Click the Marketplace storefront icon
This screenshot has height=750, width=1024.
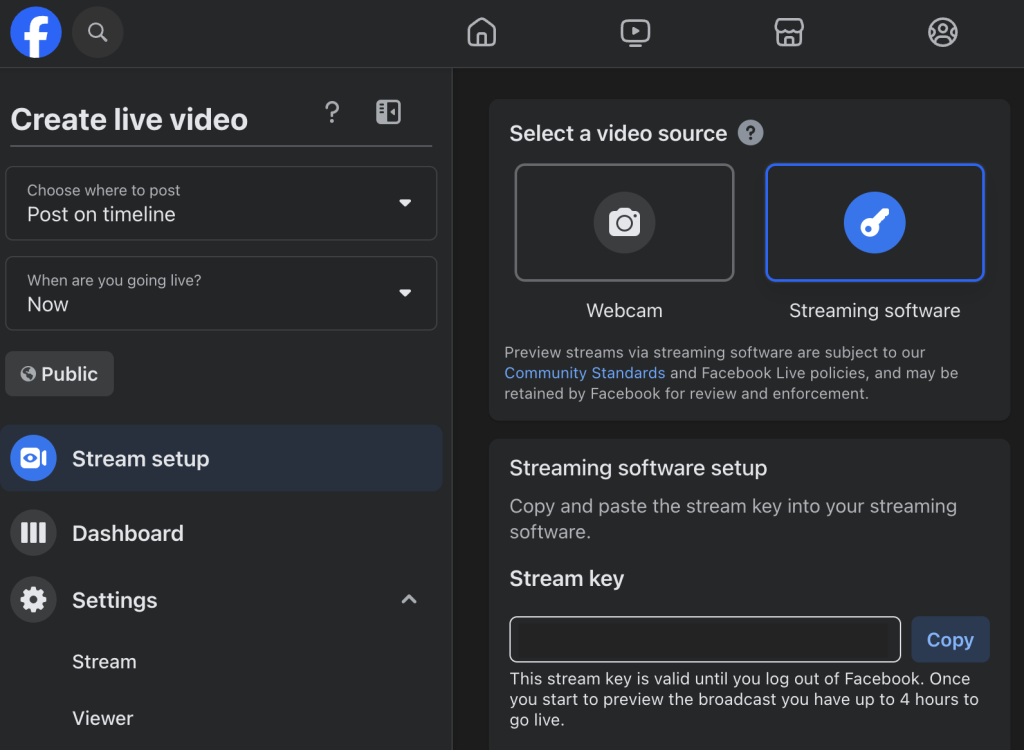click(789, 32)
